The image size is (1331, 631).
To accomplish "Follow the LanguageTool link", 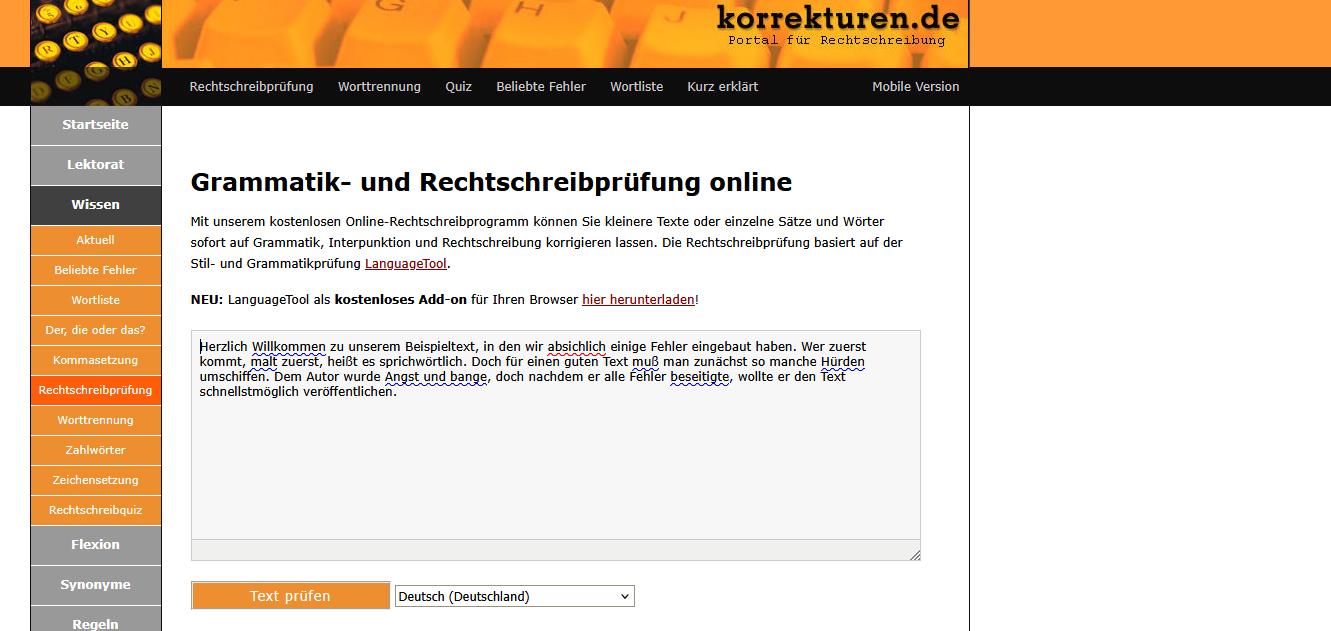I will (x=405, y=264).
